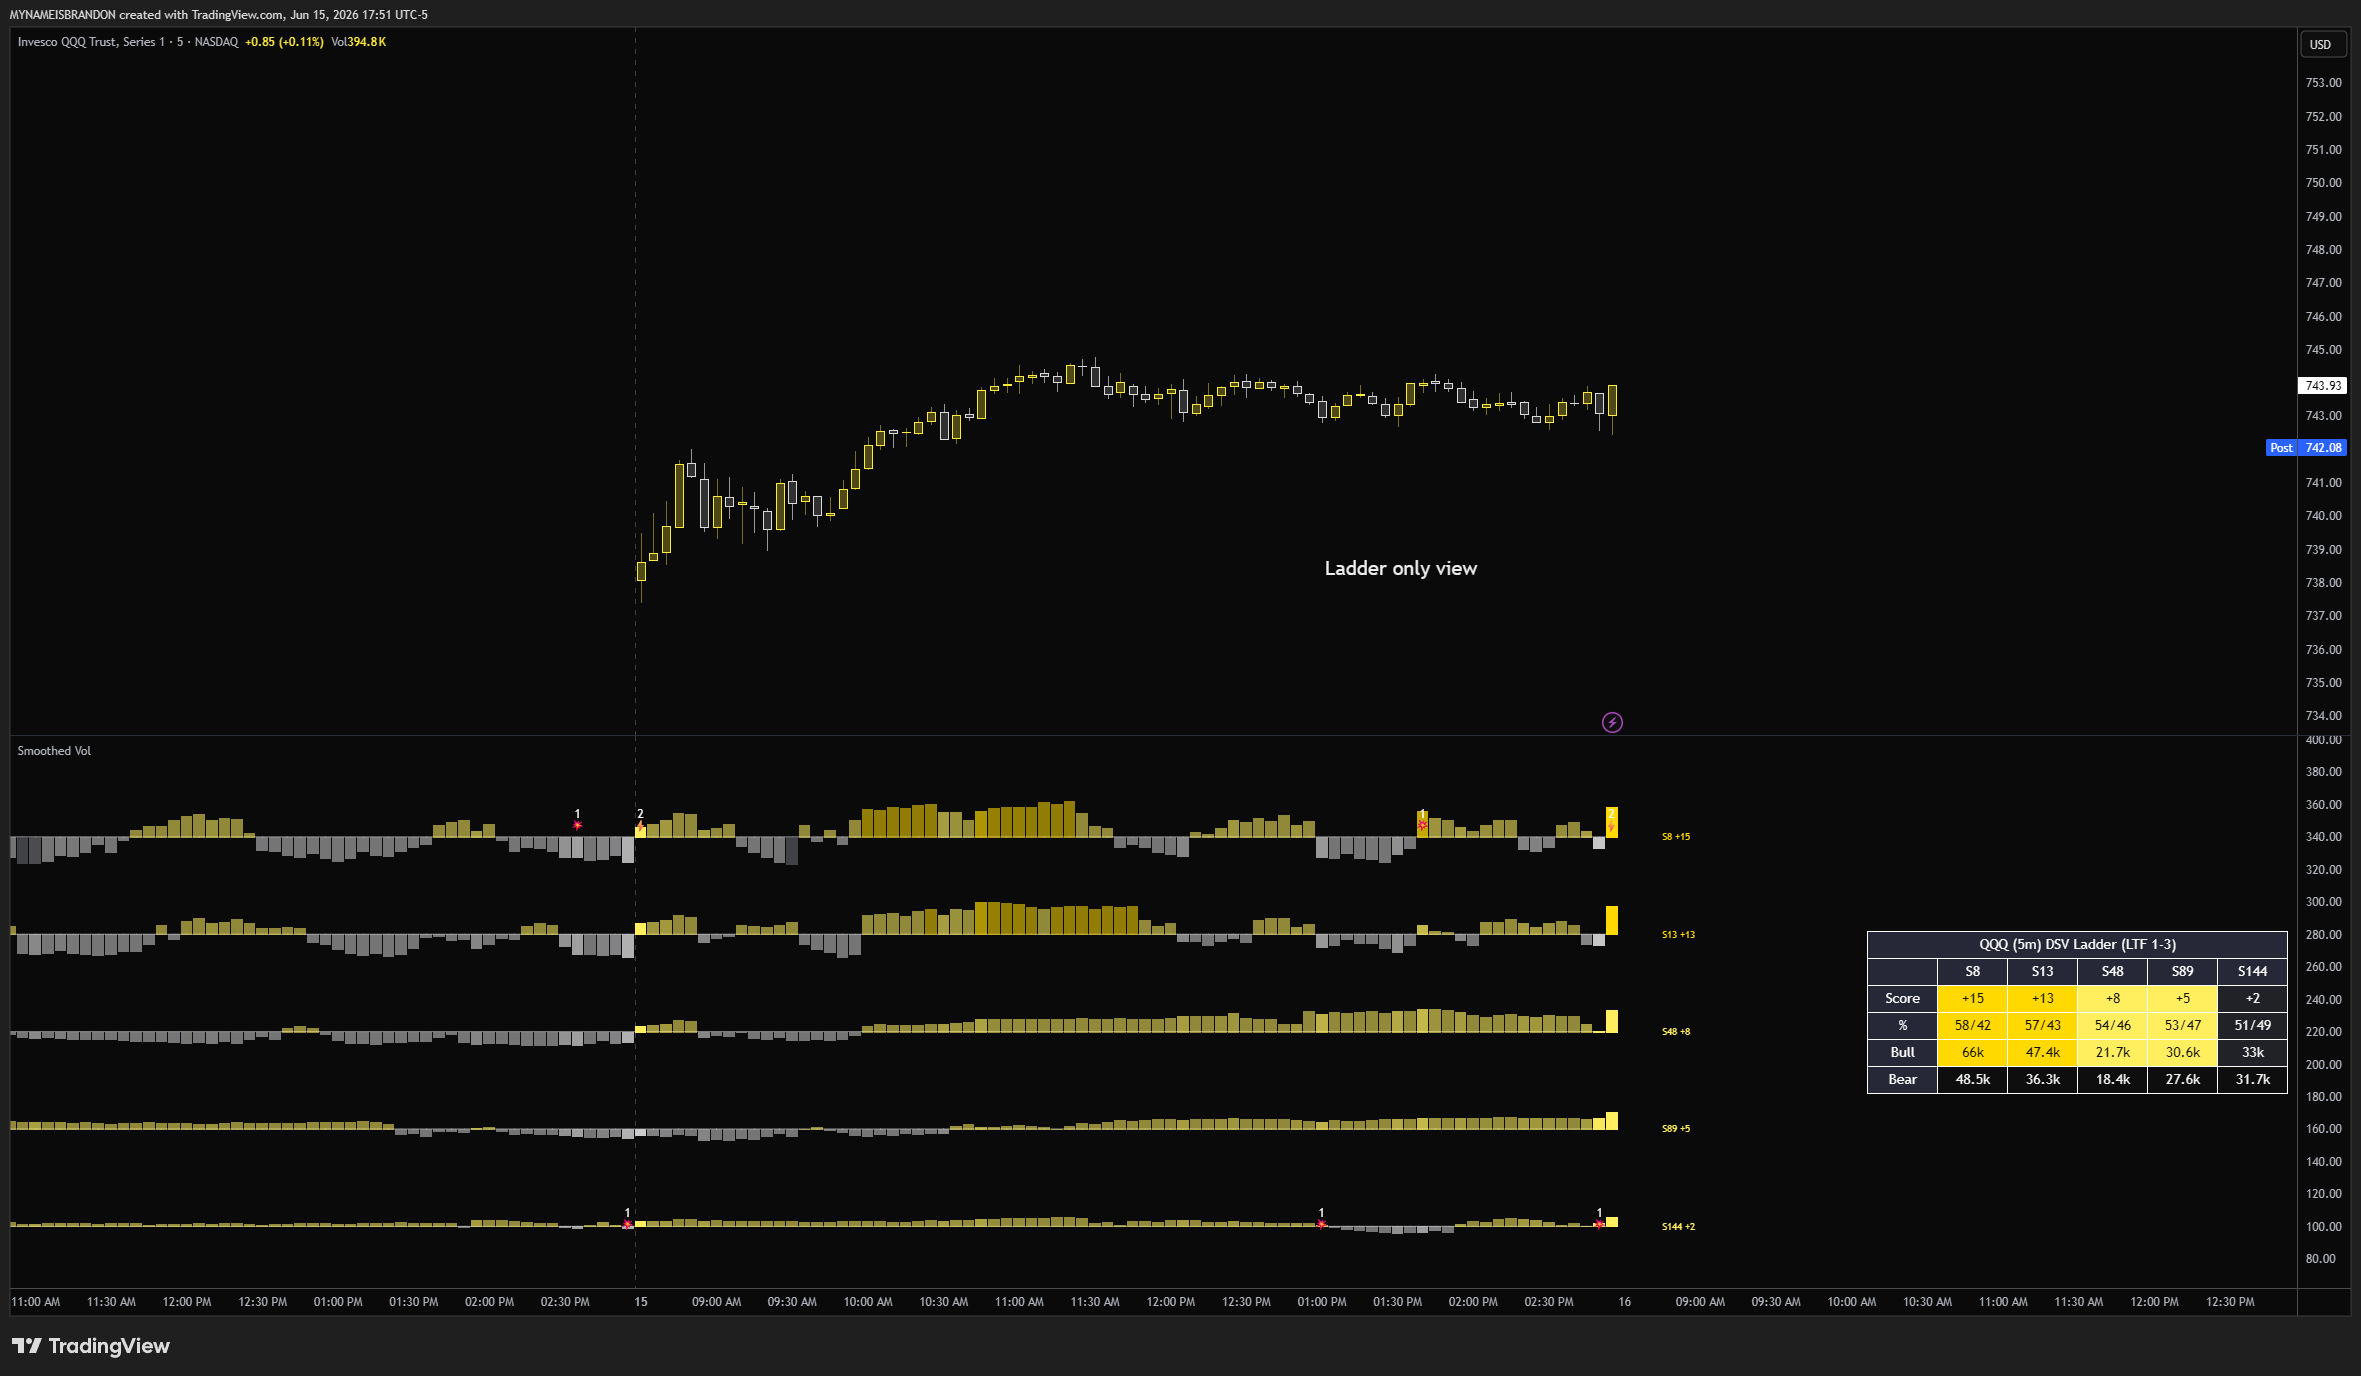This screenshot has width=2361, height=1376.
Task: Click the S13 column header in the ladder table
Action: 2042,971
